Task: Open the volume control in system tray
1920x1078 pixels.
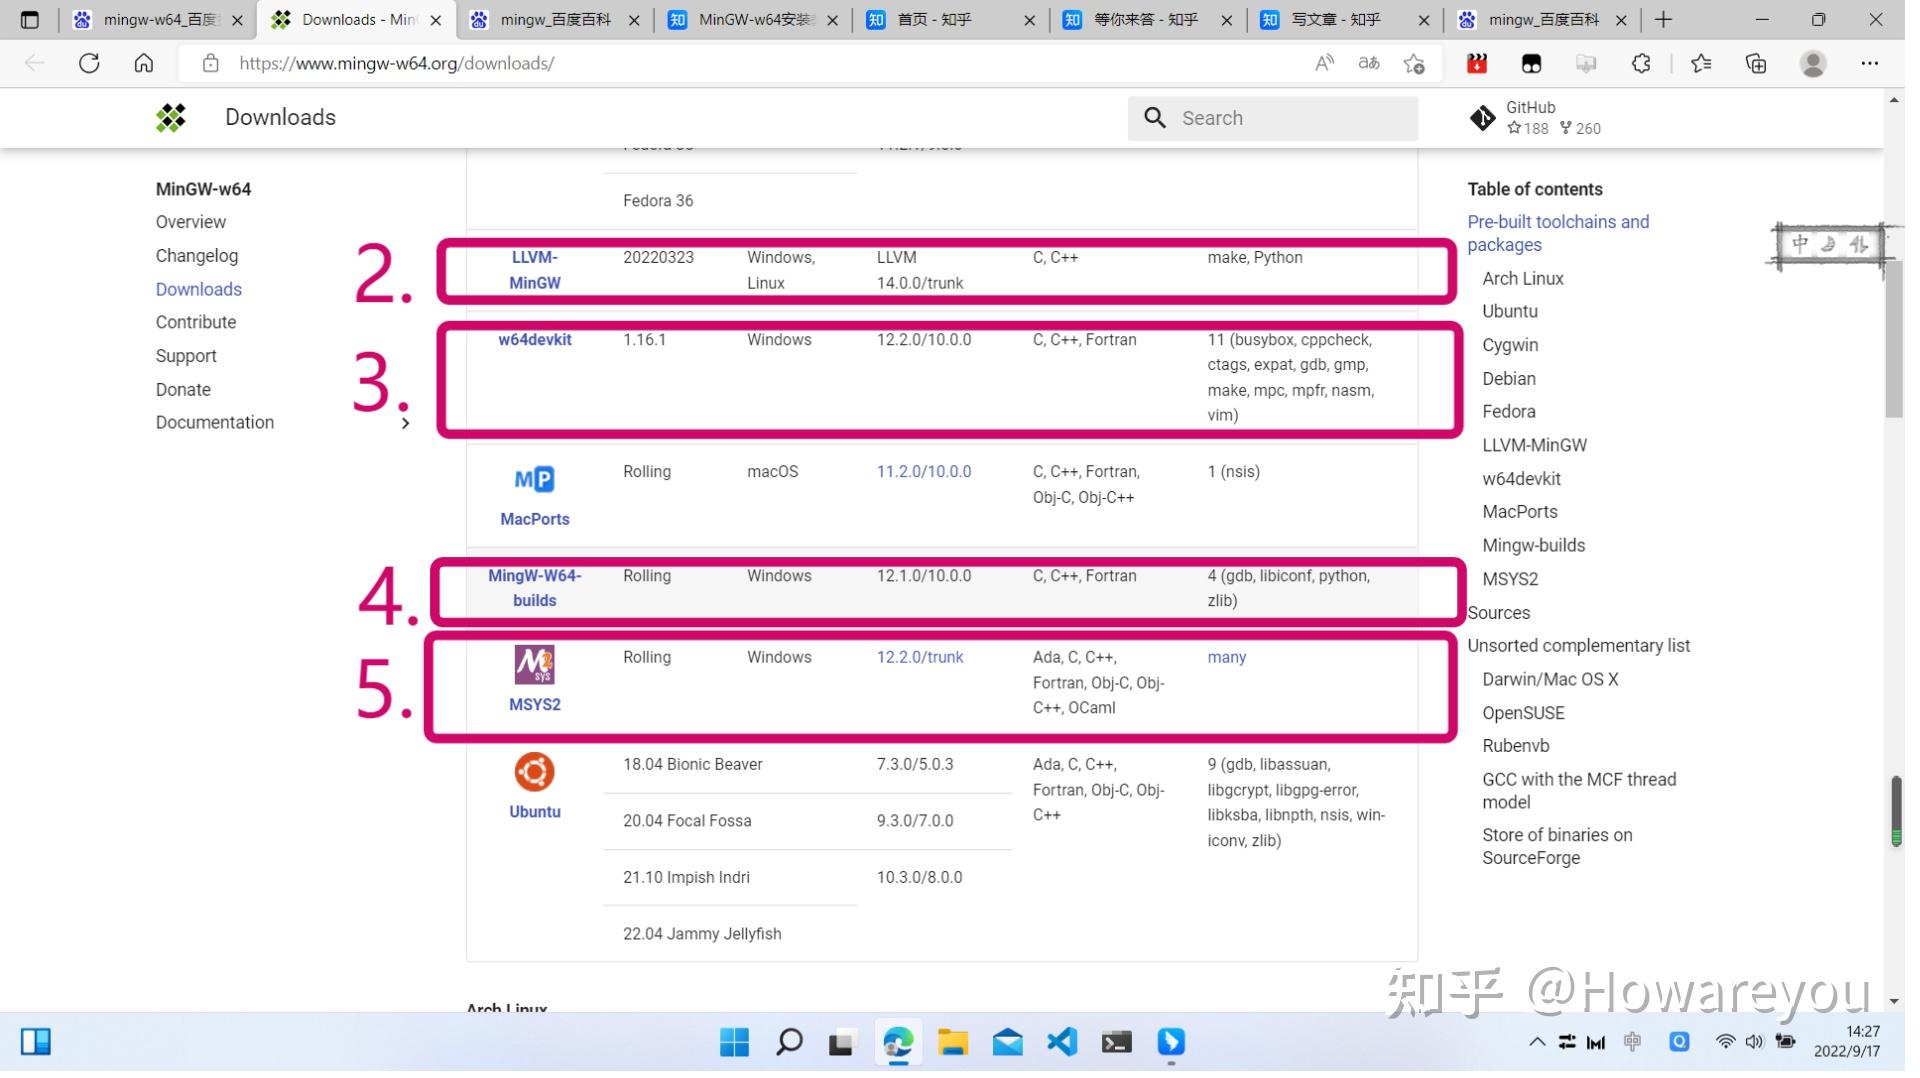Action: (1753, 1042)
